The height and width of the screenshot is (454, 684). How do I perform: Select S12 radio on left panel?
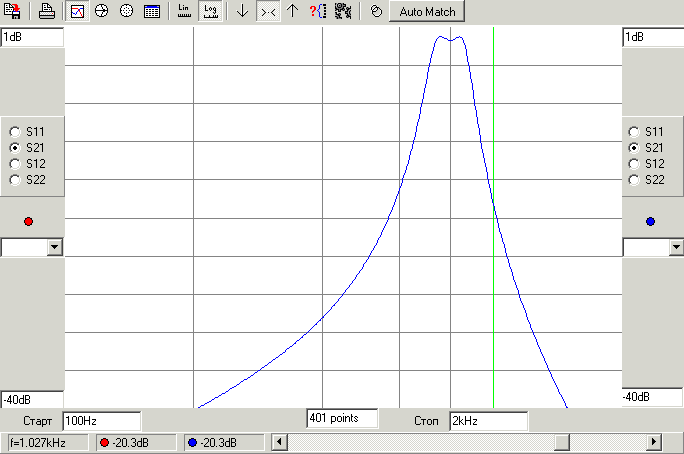pyautogui.click(x=15, y=164)
